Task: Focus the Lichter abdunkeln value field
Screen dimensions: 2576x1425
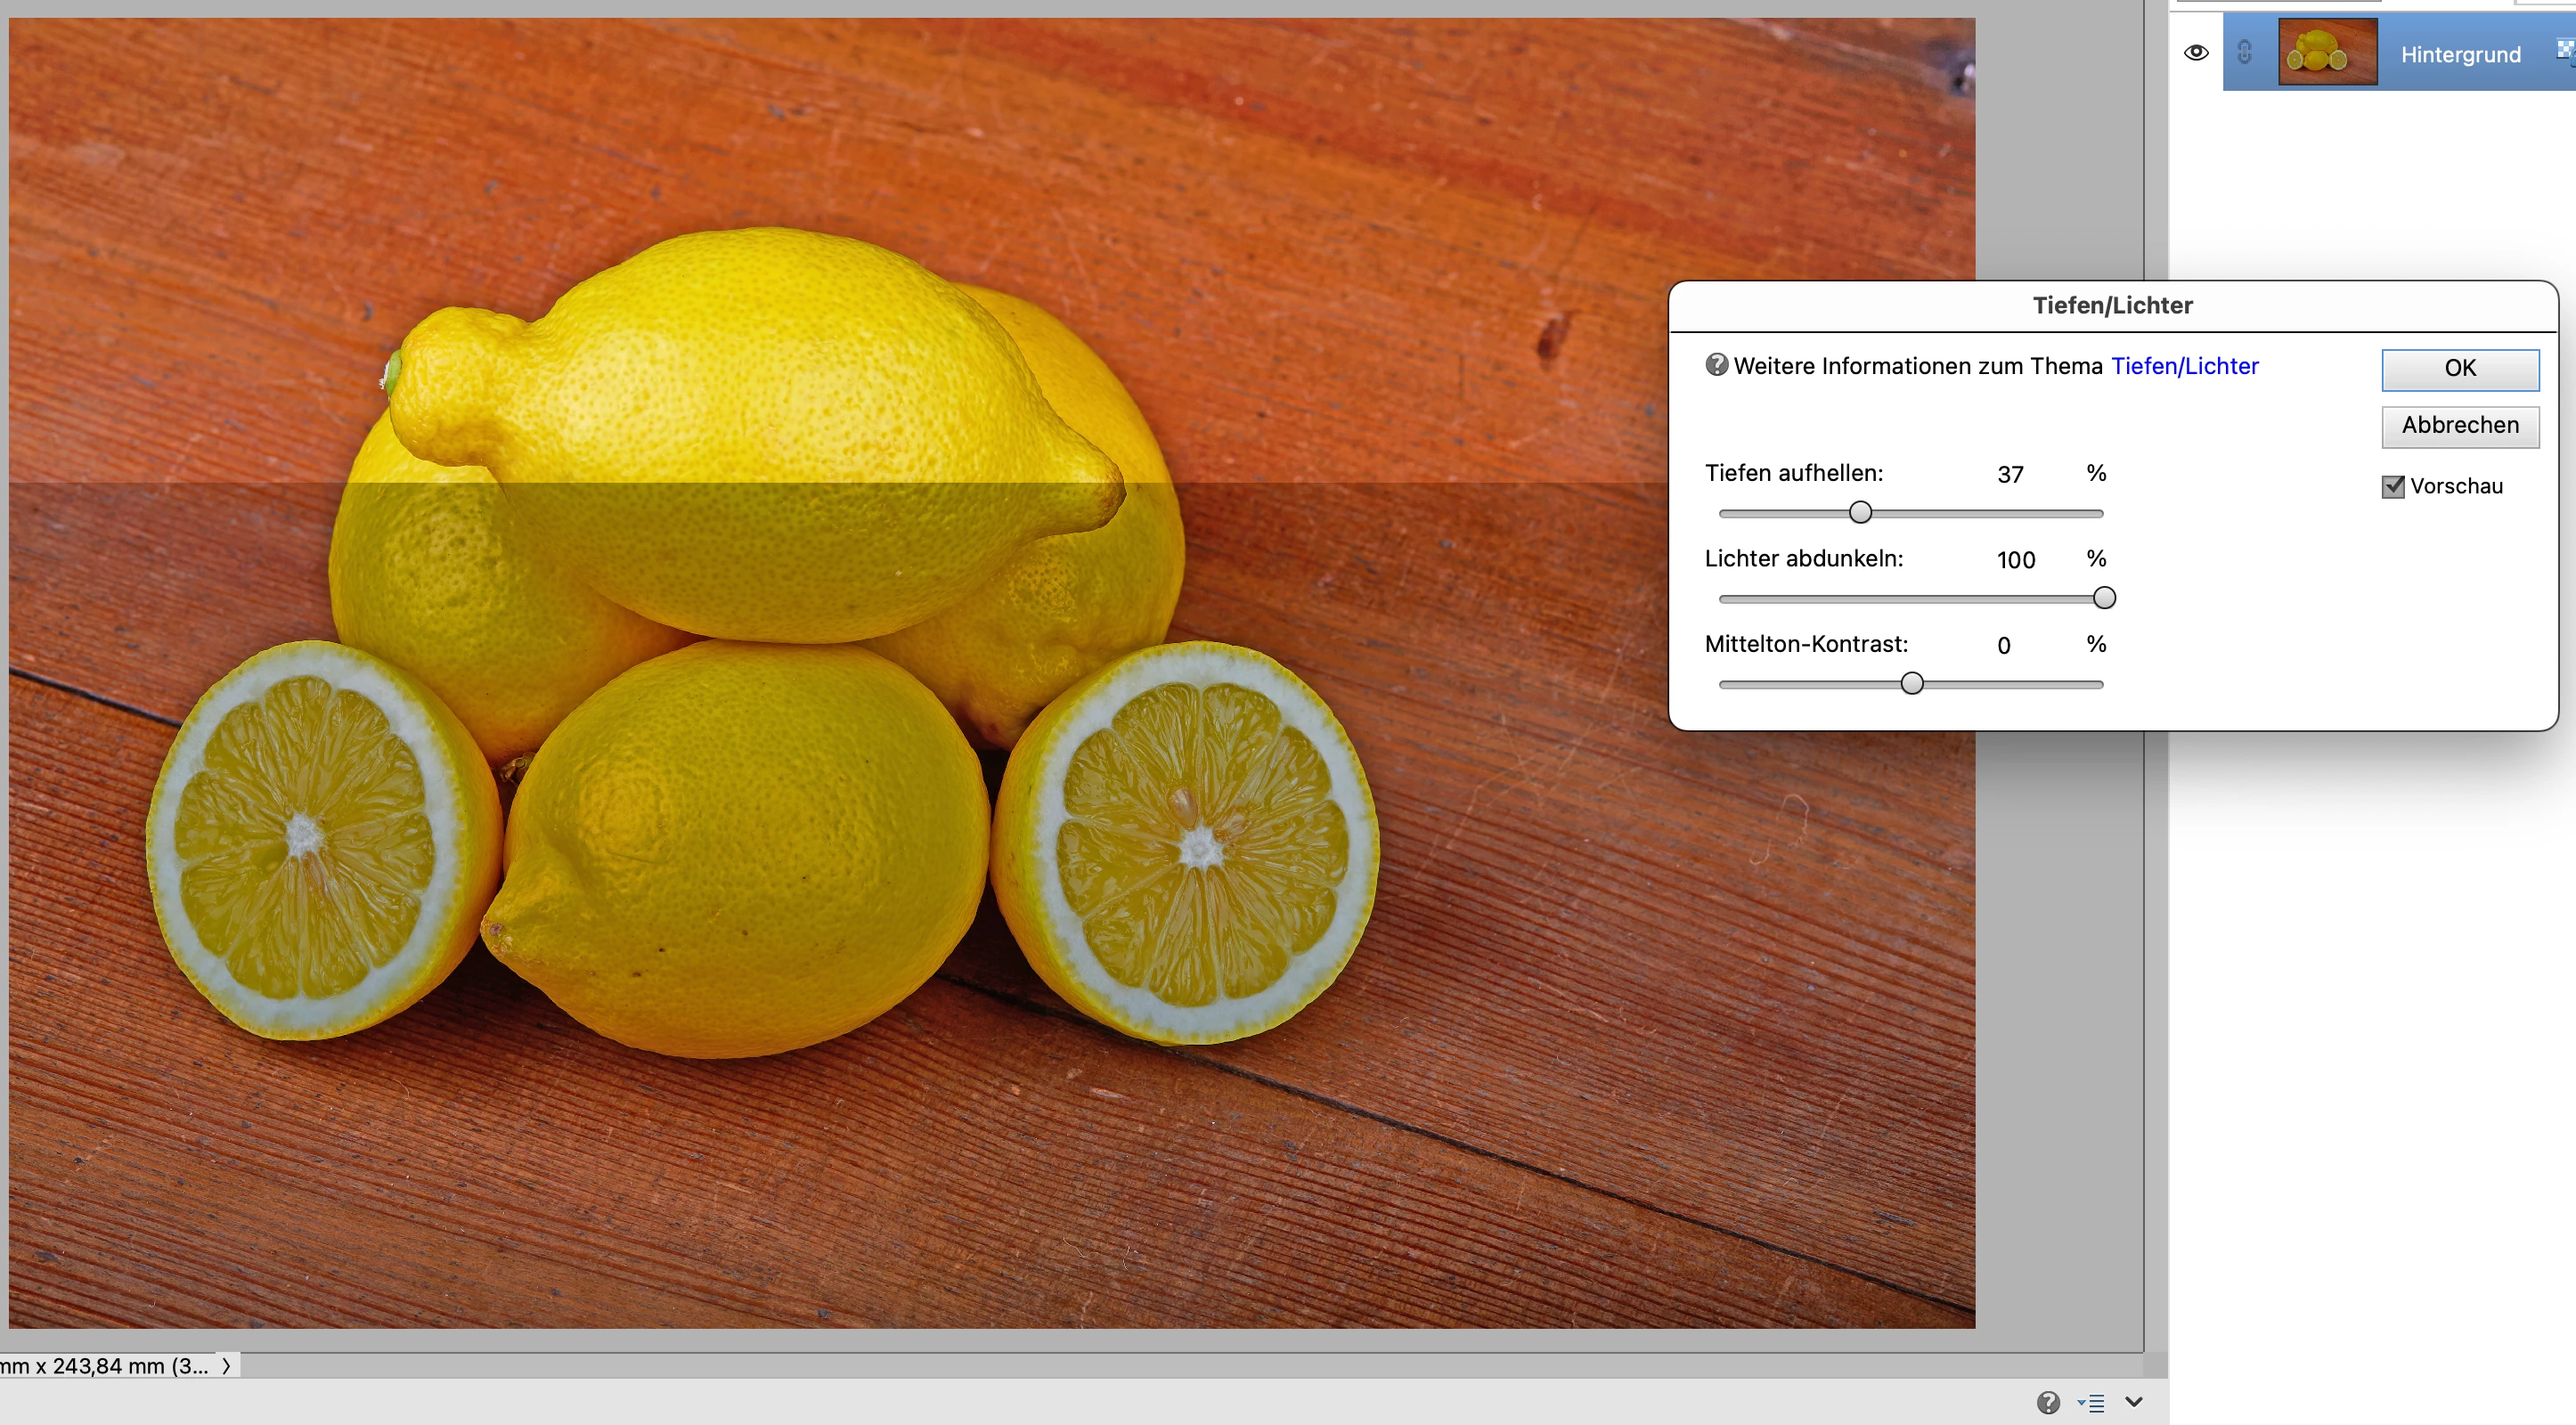Action: click(x=2015, y=560)
